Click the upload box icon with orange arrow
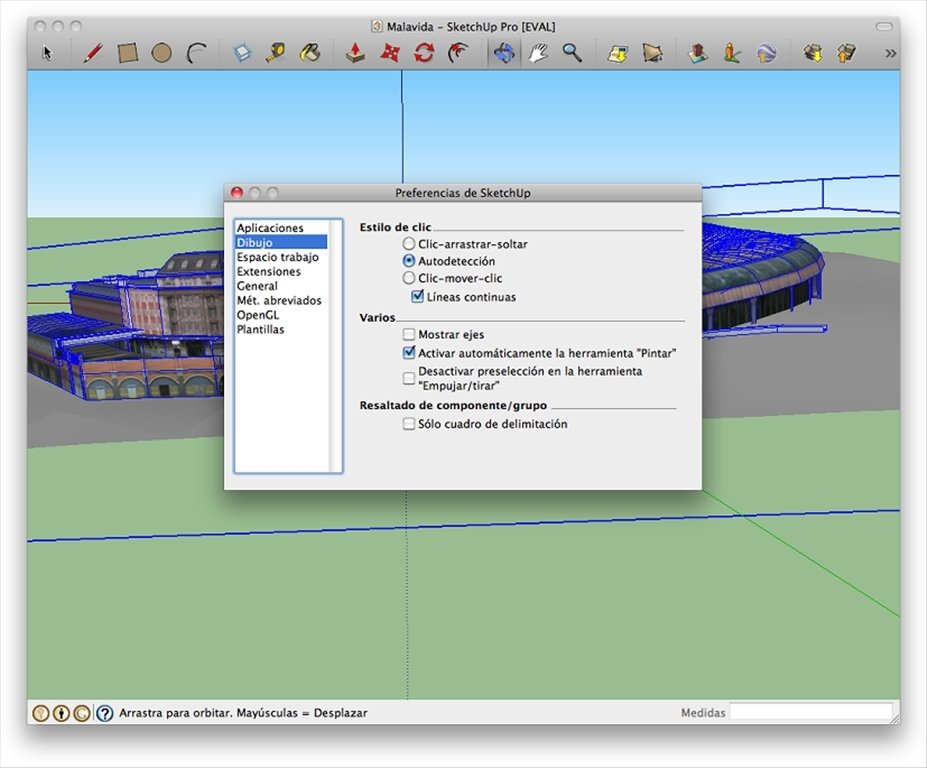 (847, 53)
